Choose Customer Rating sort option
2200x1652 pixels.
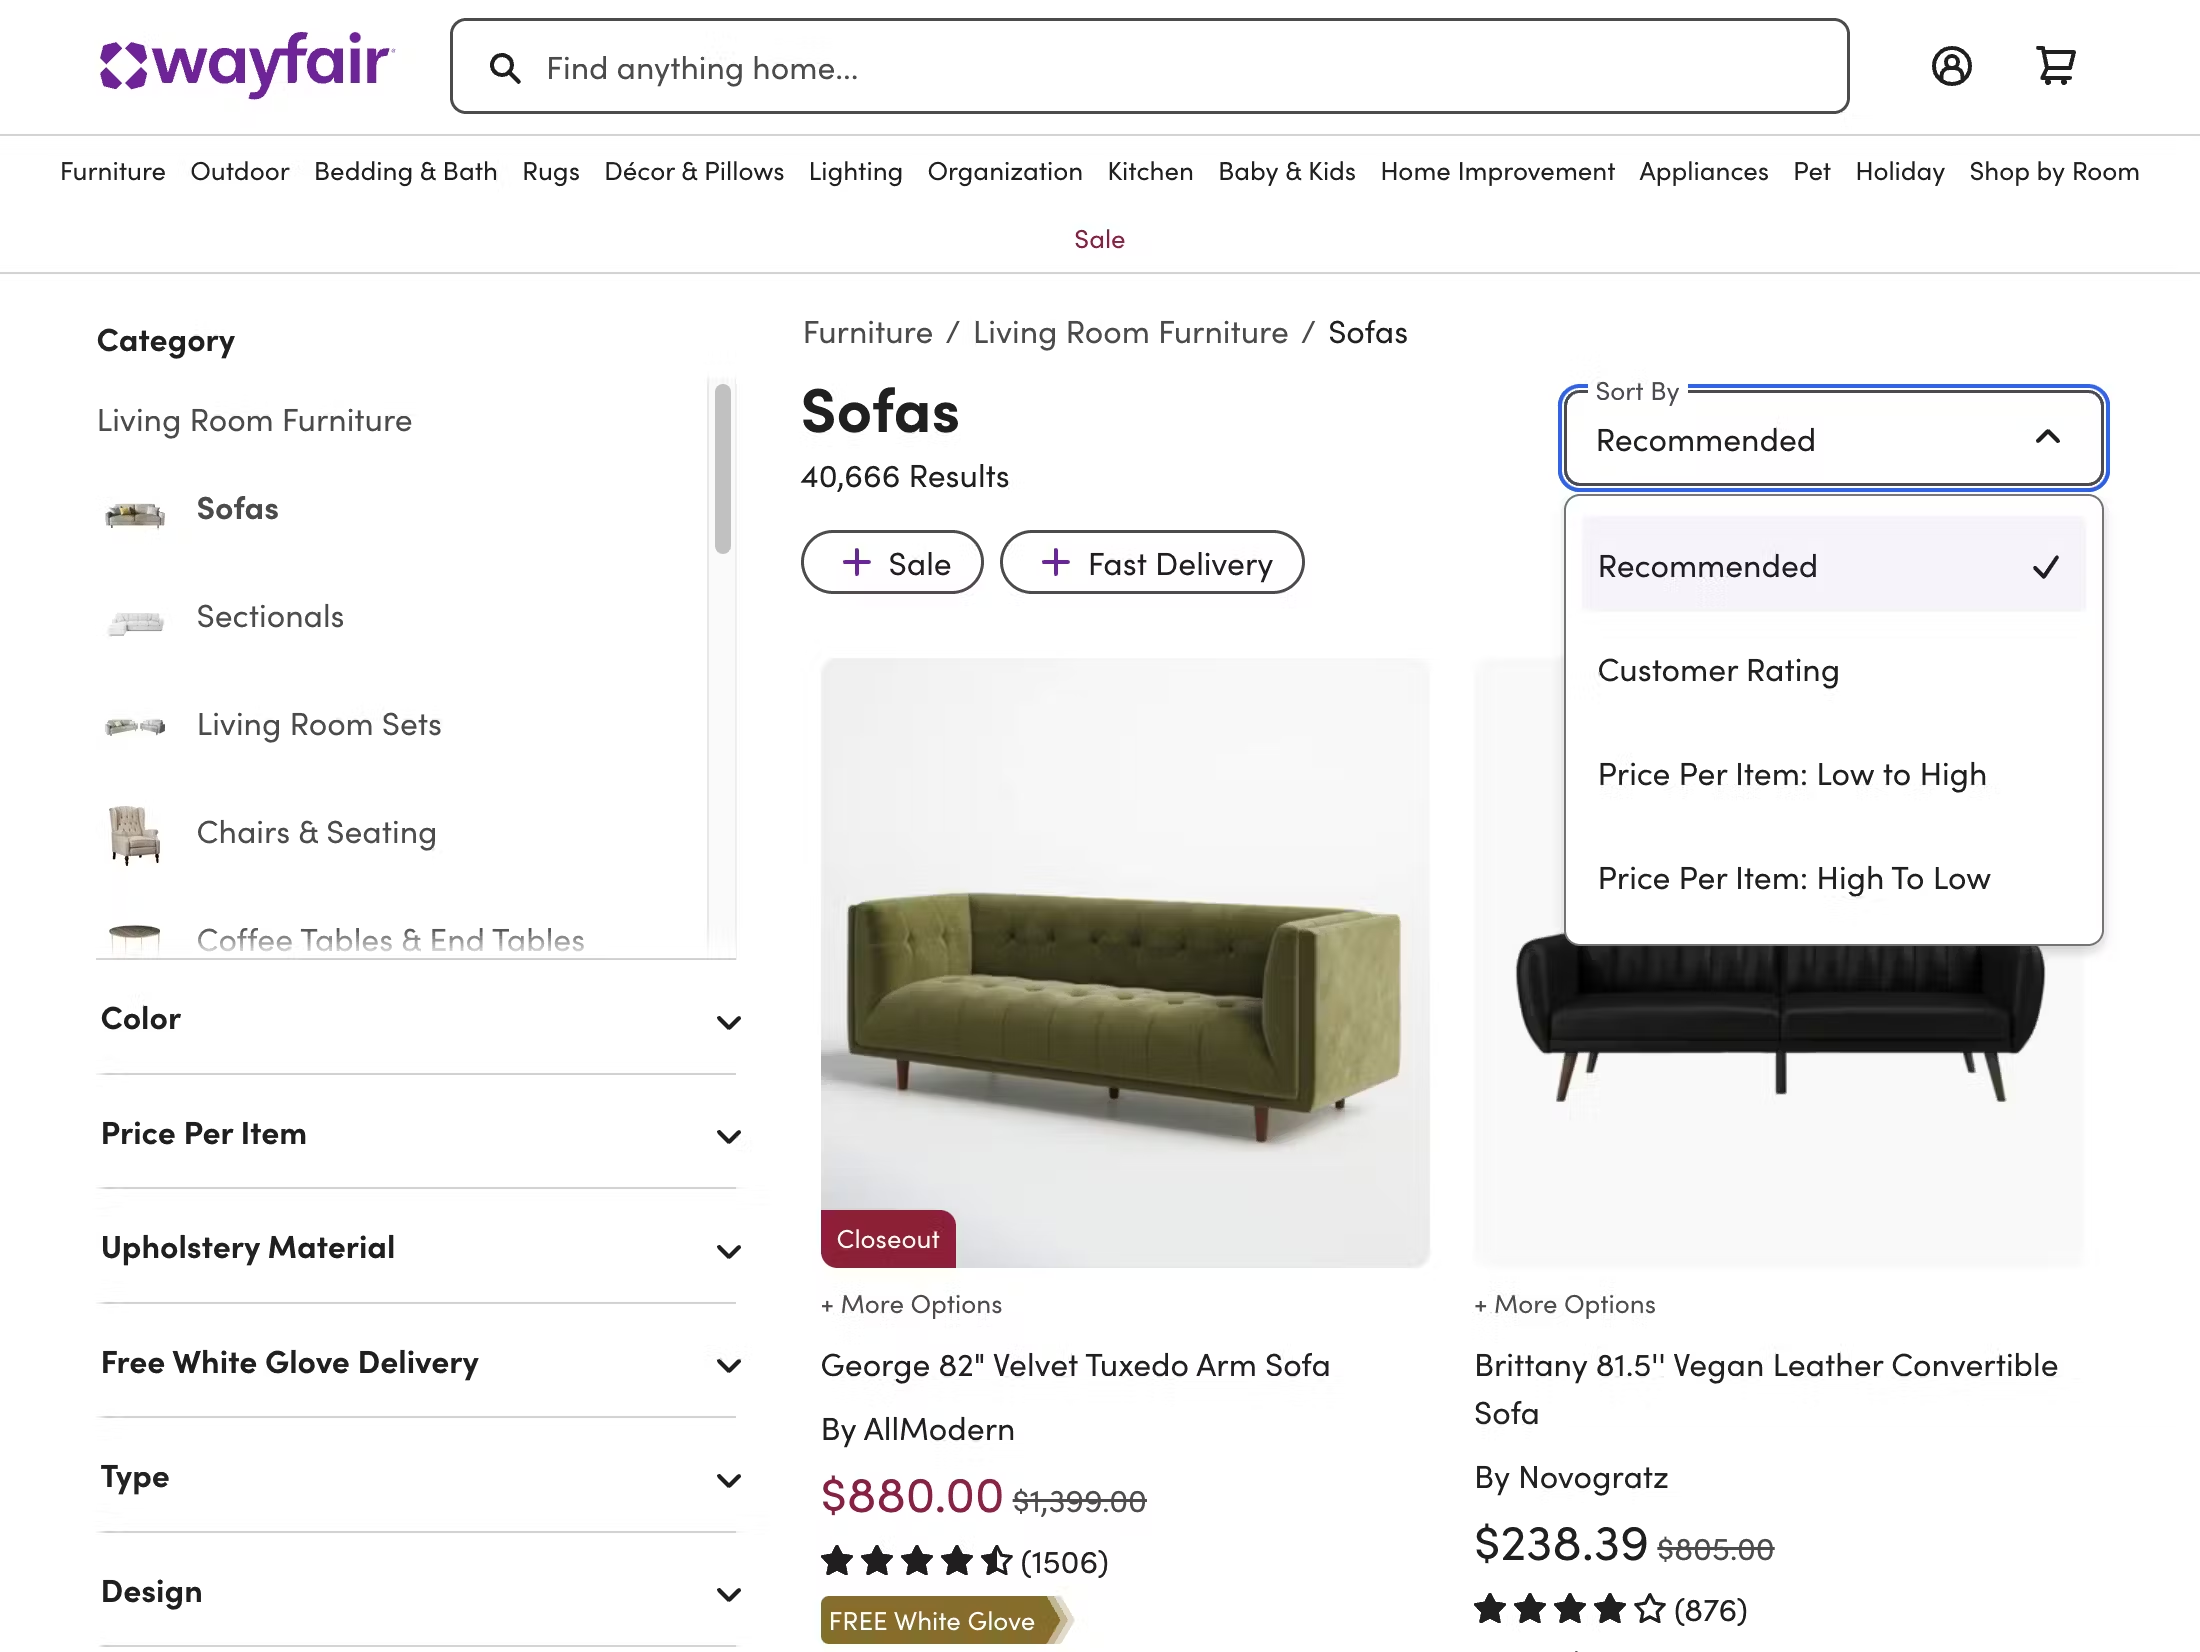(x=1718, y=670)
